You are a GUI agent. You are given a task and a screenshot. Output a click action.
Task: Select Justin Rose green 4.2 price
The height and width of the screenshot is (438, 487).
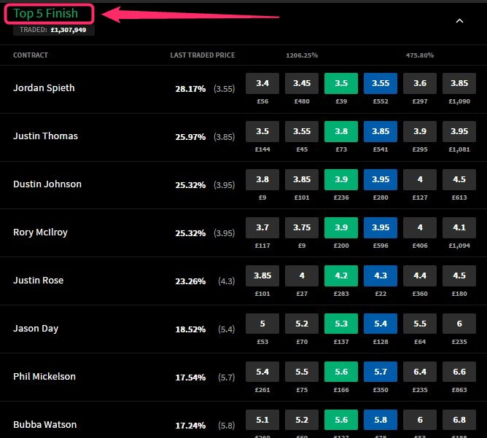[341, 276]
